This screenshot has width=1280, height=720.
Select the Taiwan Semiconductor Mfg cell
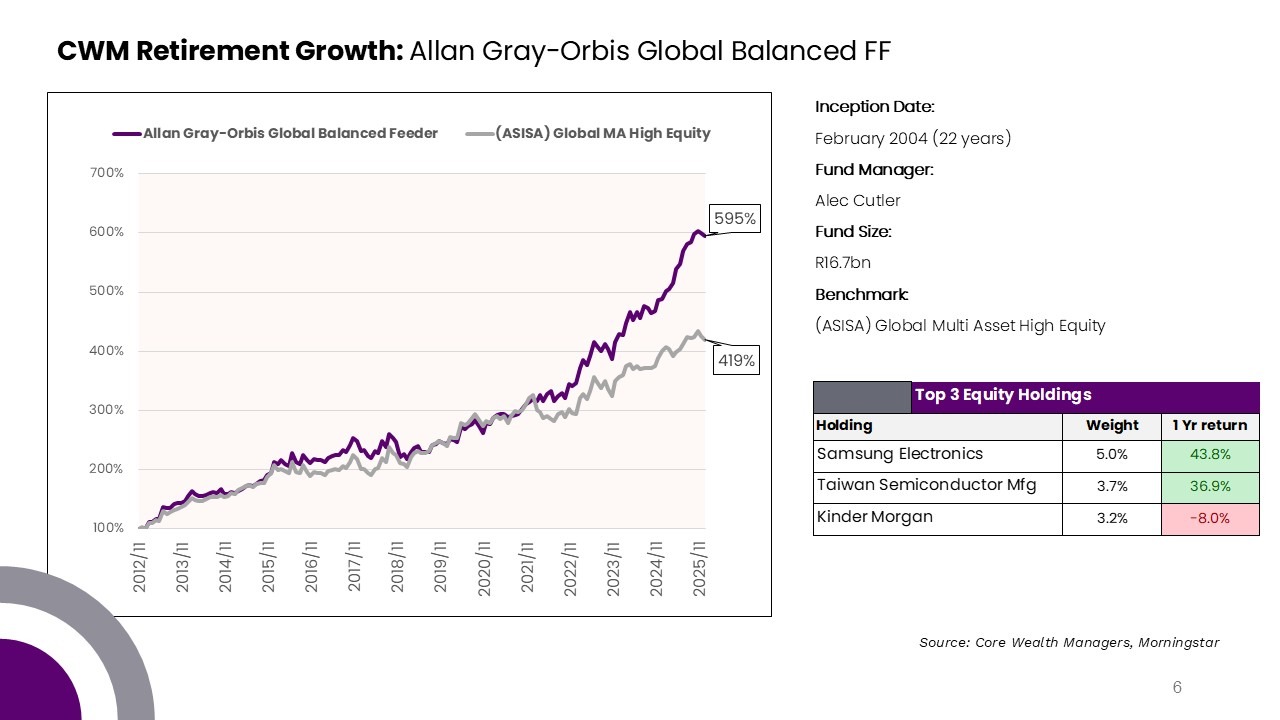click(x=926, y=487)
